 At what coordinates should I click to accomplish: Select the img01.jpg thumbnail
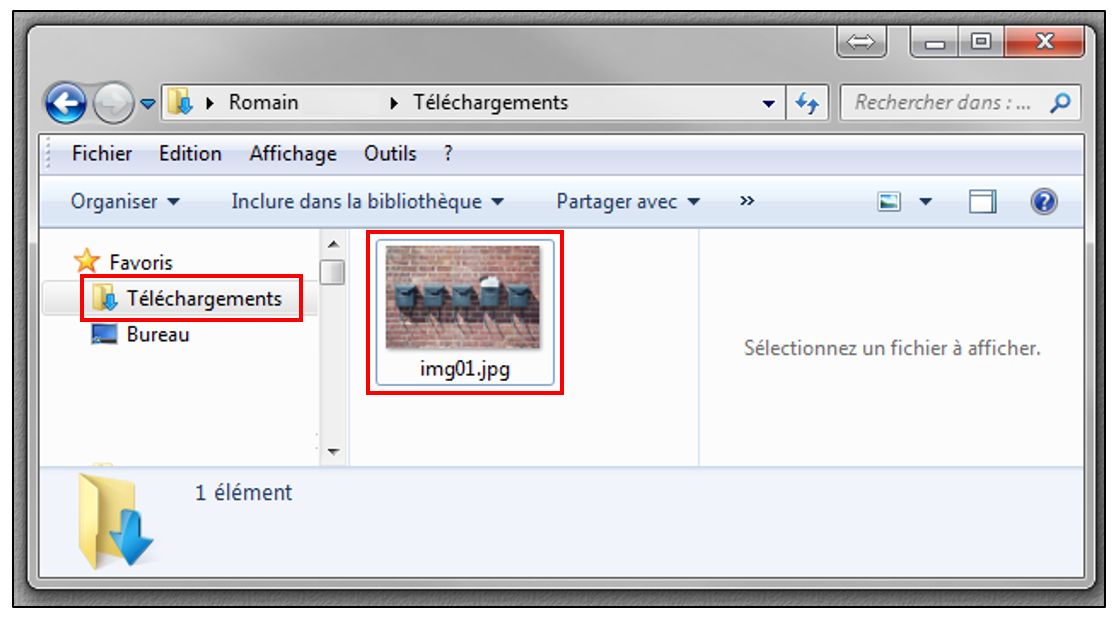pos(464,312)
